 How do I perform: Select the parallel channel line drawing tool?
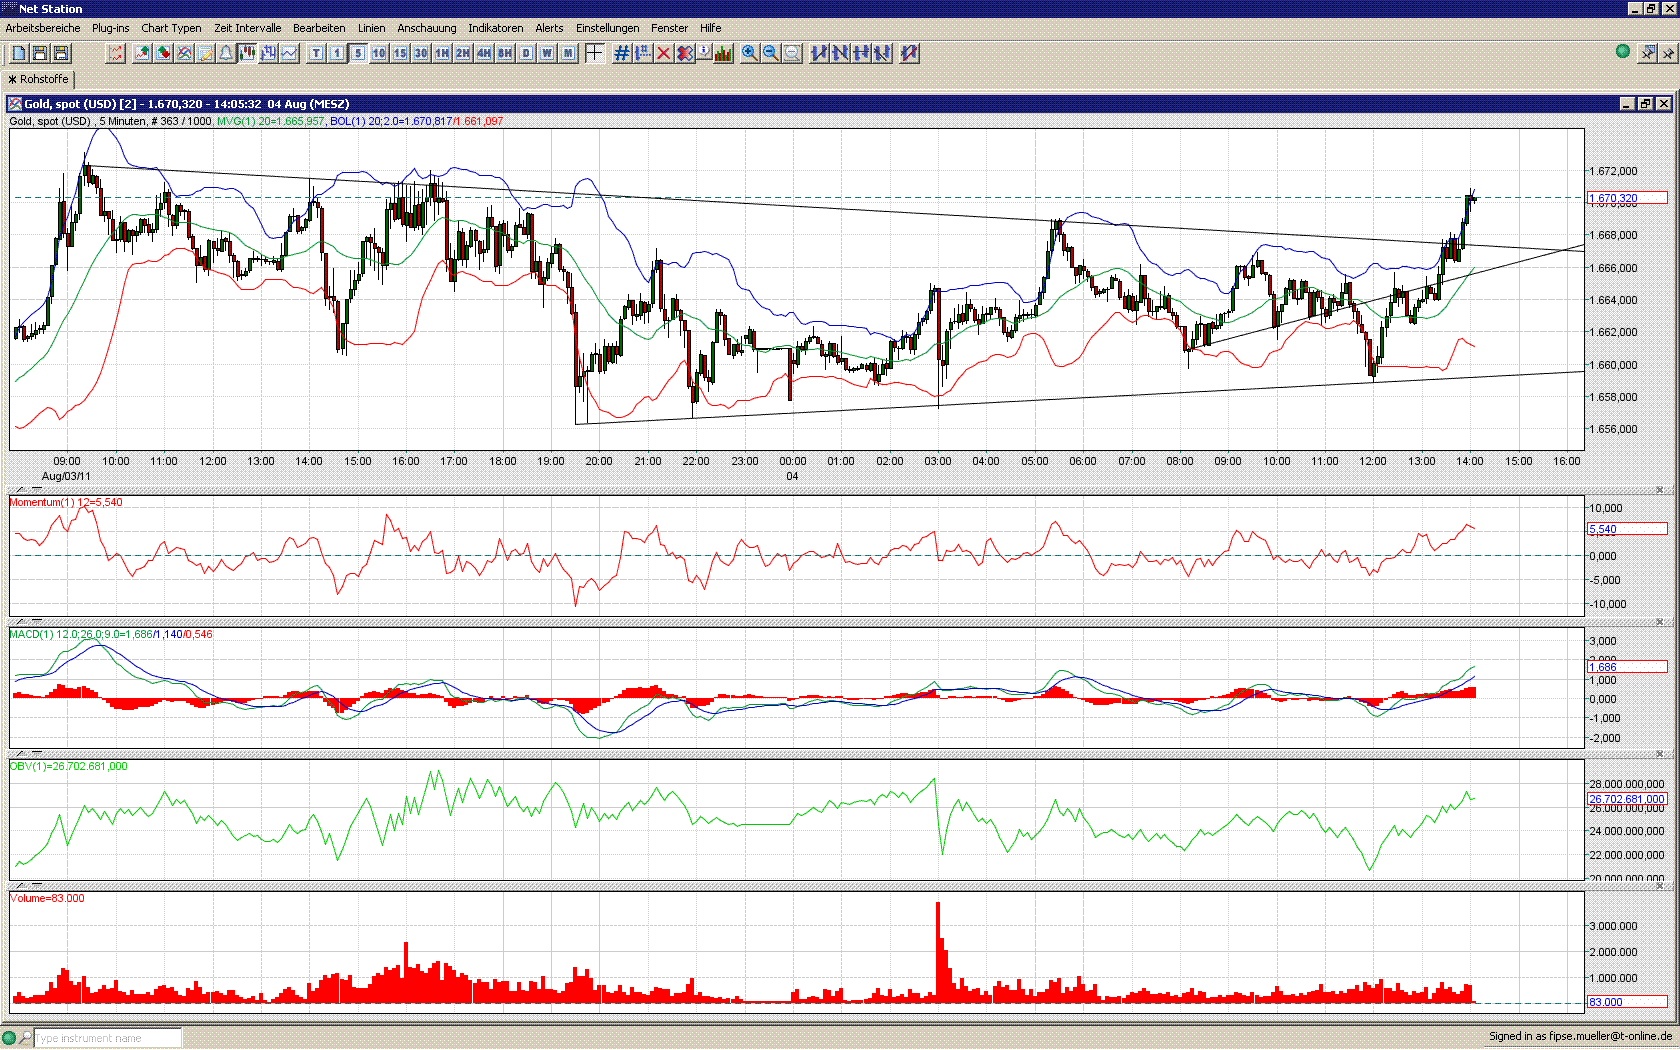(882, 53)
